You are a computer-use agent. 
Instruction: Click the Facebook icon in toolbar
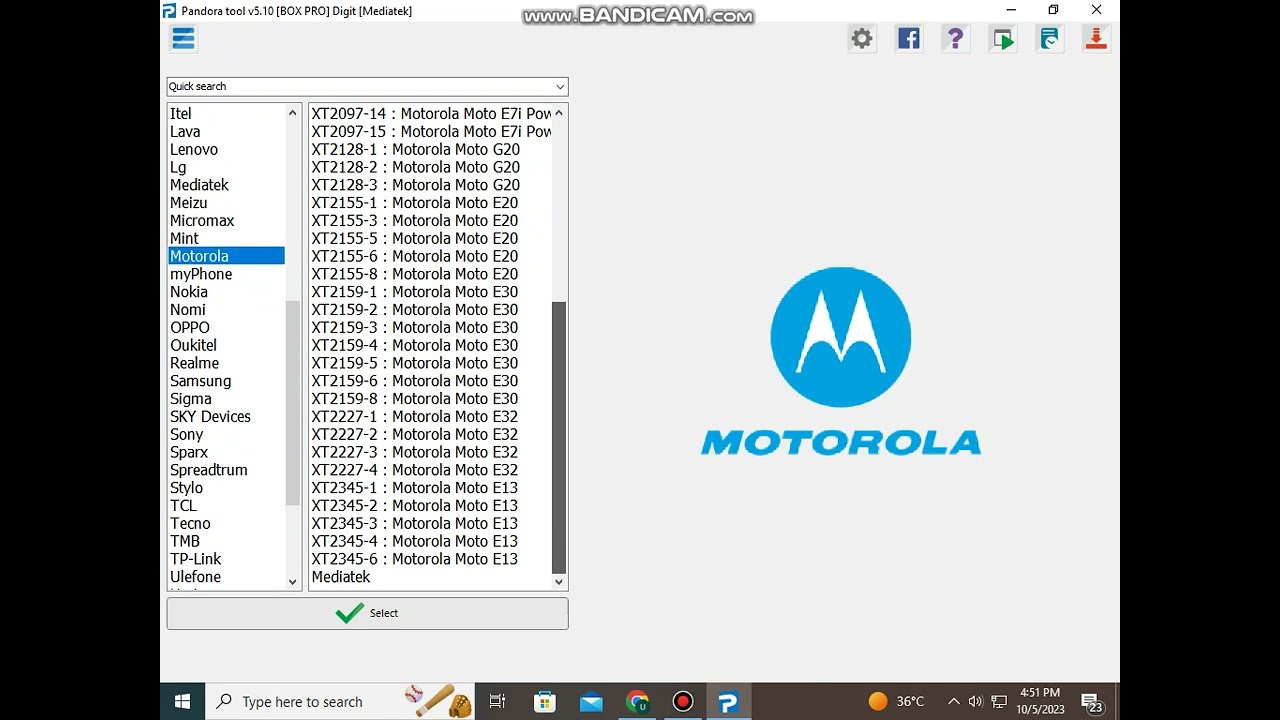click(x=908, y=39)
